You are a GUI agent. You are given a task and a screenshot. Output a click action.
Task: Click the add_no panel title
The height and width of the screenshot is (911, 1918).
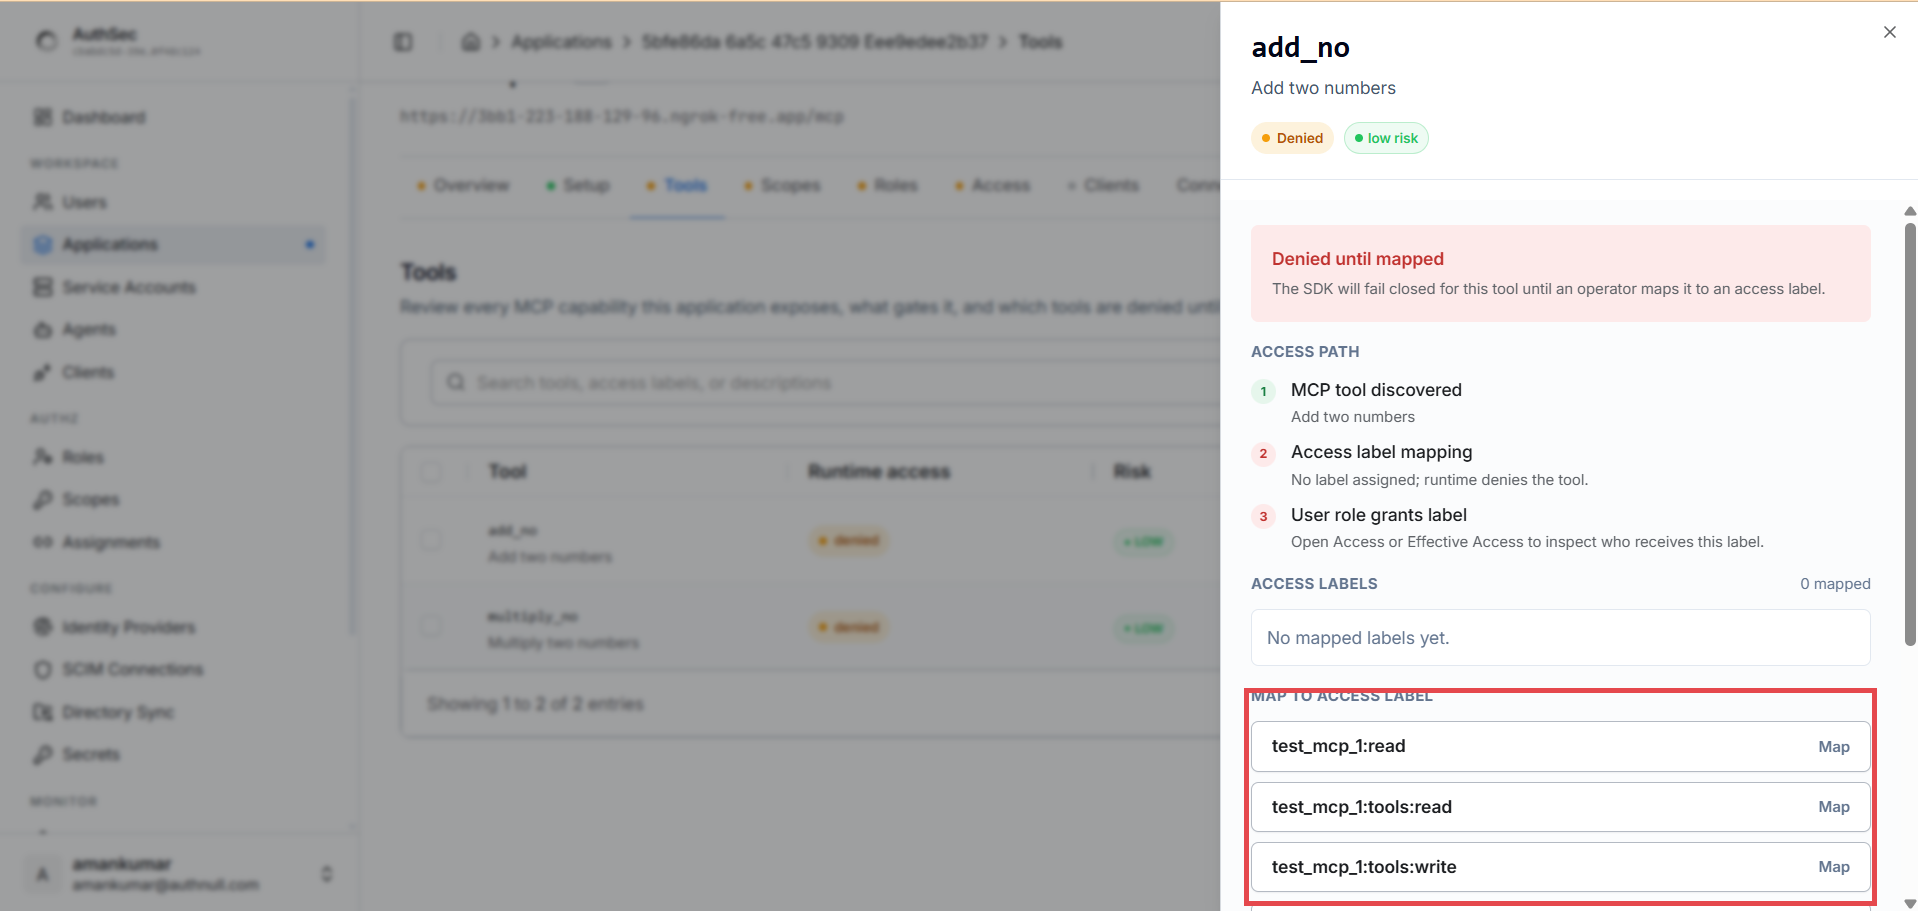point(1300,47)
